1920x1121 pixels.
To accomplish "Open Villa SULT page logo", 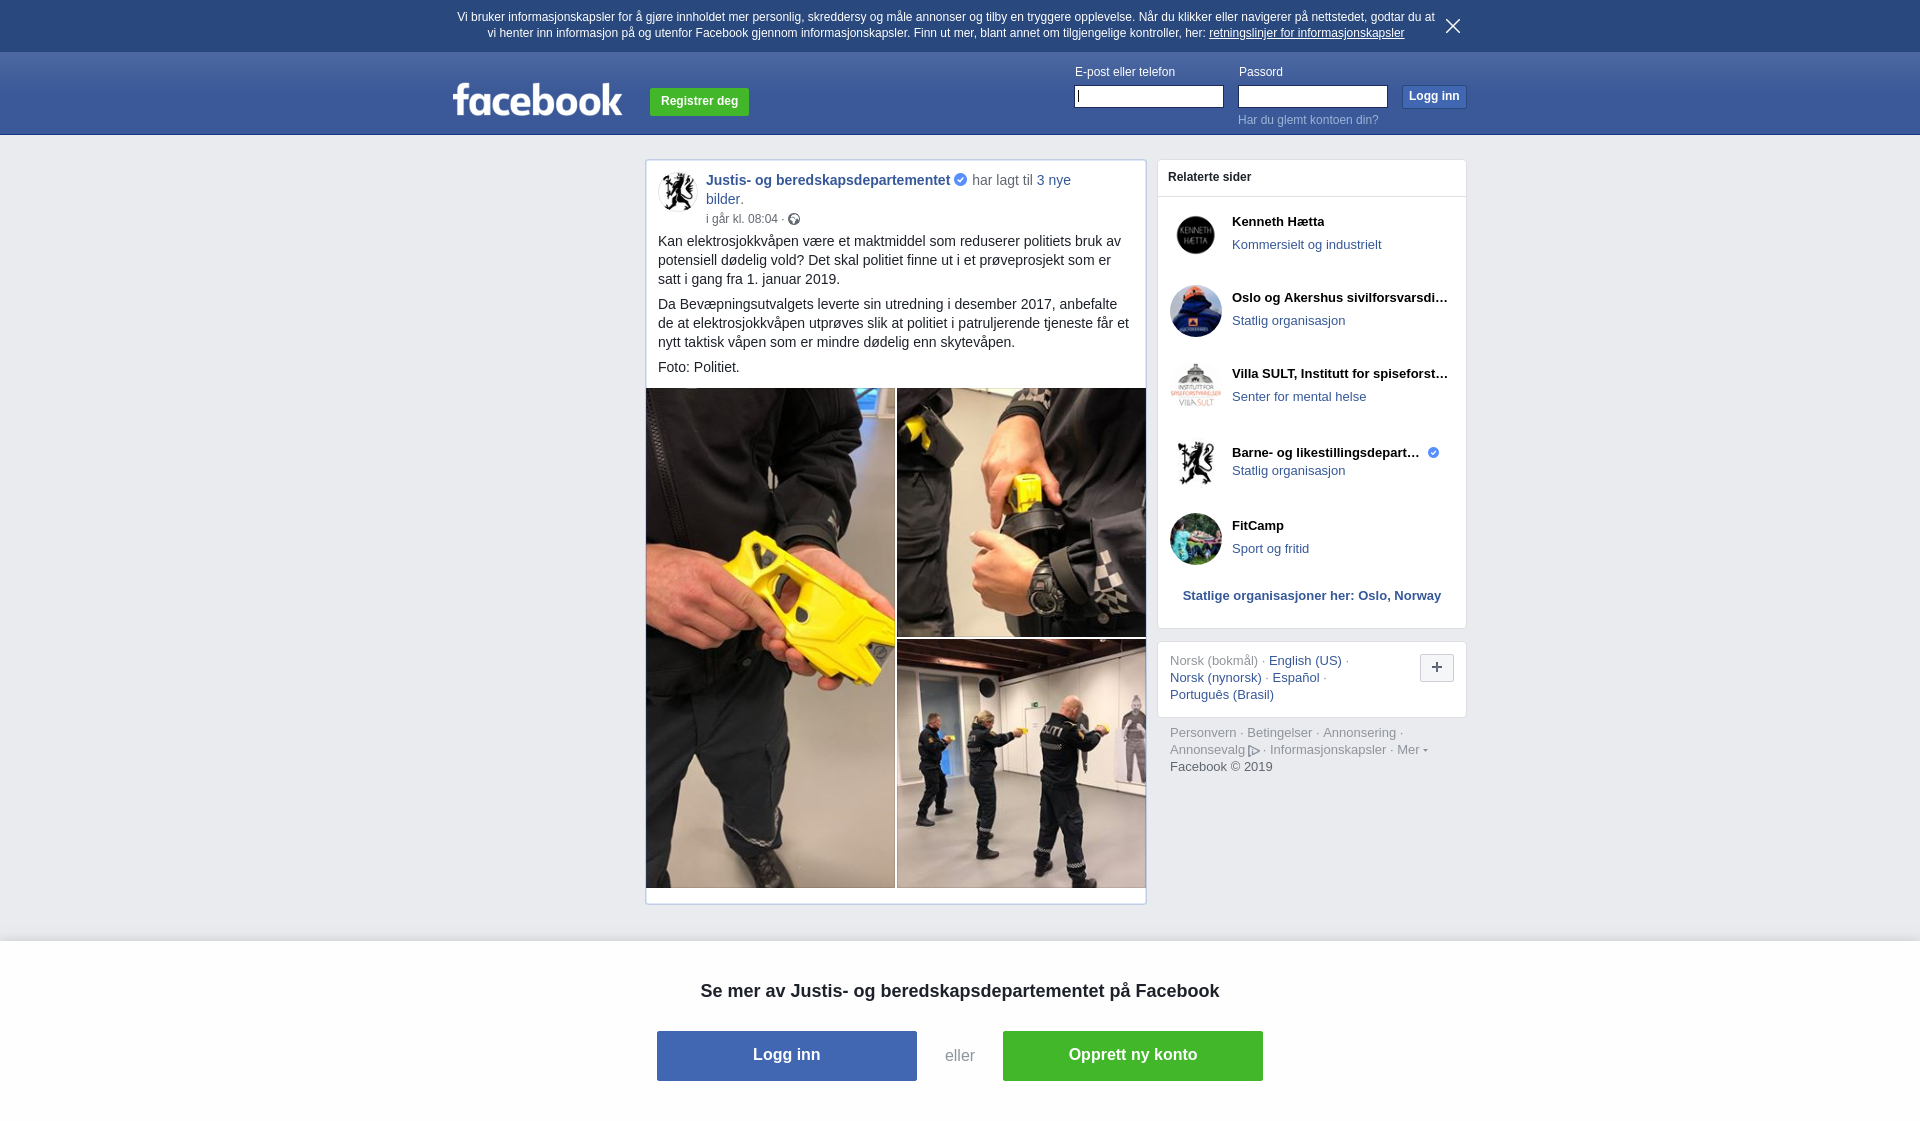I will (1196, 387).
